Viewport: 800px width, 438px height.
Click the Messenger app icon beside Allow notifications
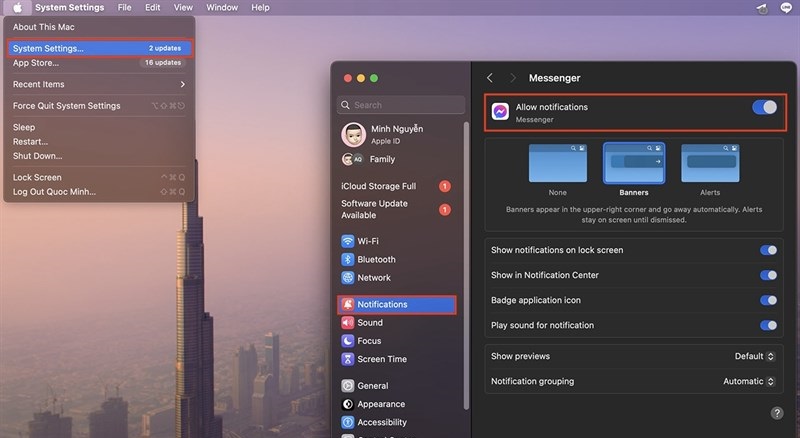pyautogui.click(x=500, y=111)
